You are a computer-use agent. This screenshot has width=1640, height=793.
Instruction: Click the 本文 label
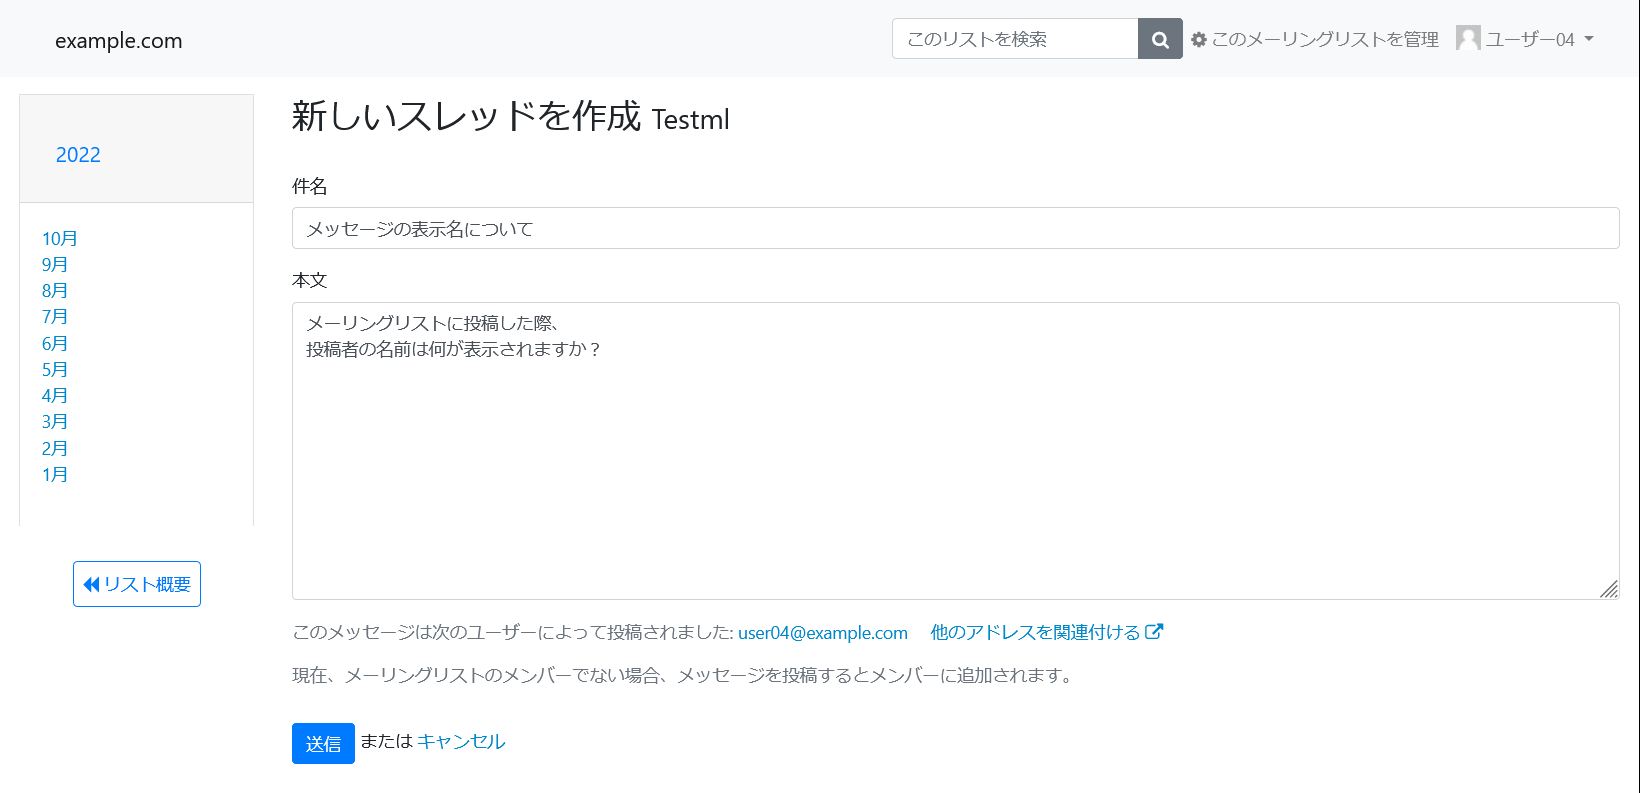click(310, 280)
